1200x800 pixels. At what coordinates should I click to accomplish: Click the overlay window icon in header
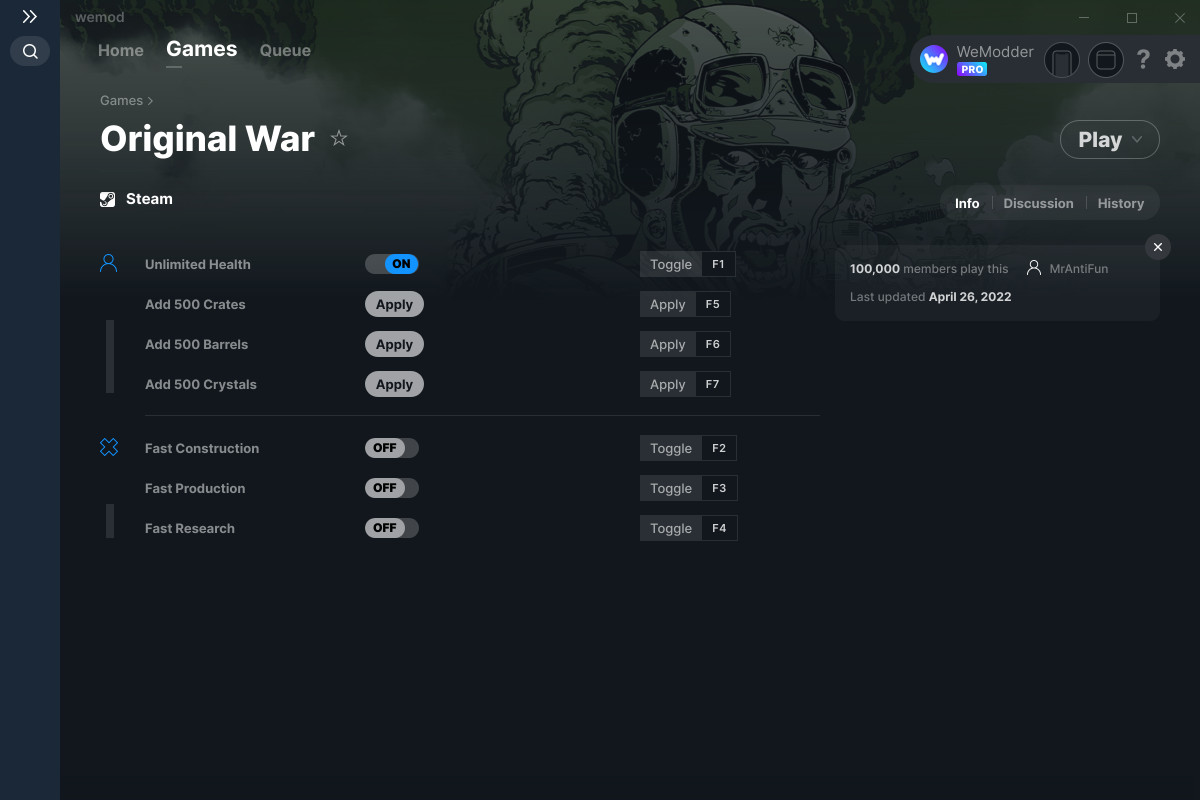[1105, 61]
